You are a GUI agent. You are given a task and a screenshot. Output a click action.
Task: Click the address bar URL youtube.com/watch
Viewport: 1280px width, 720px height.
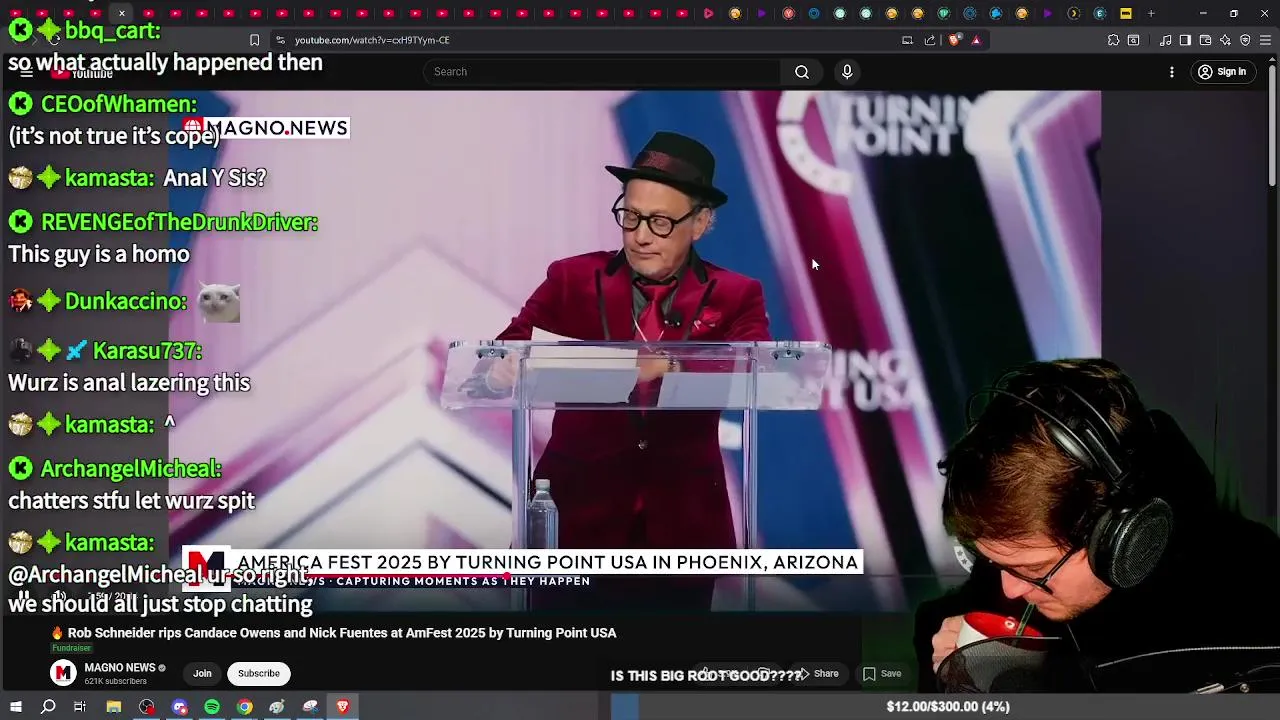click(x=372, y=40)
